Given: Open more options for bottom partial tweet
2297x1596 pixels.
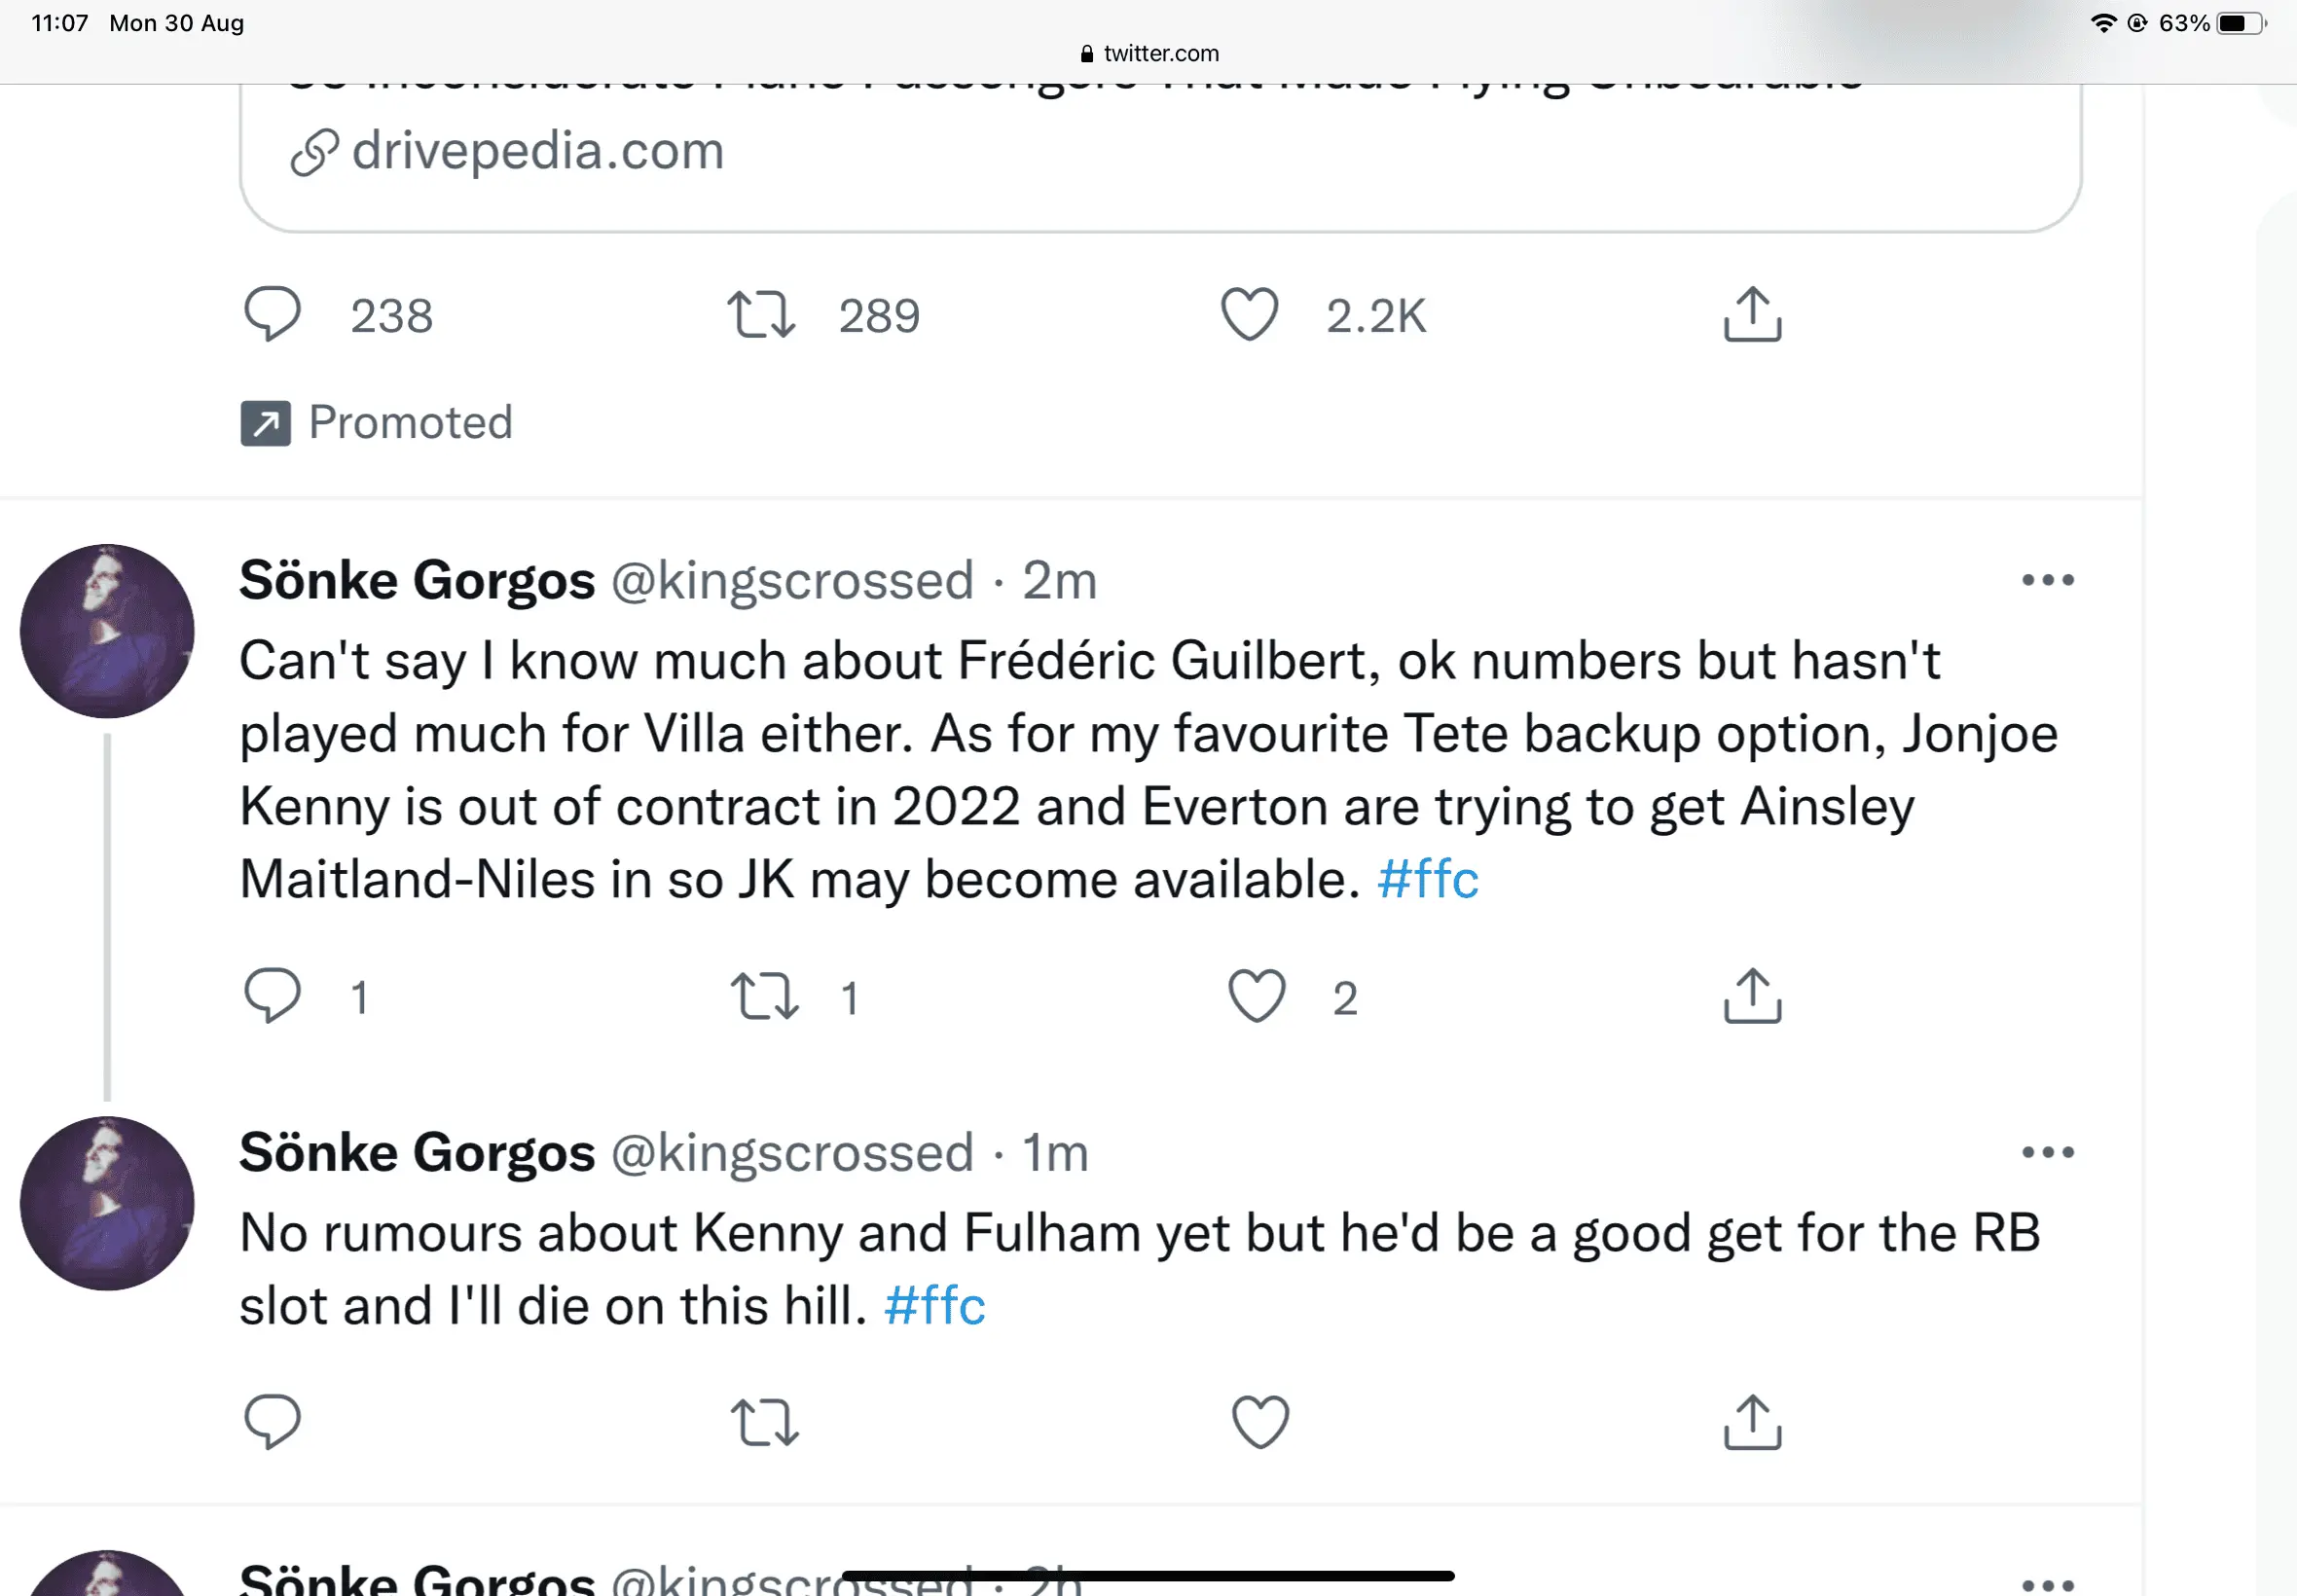Looking at the screenshot, I should click(x=2047, y=1584).
